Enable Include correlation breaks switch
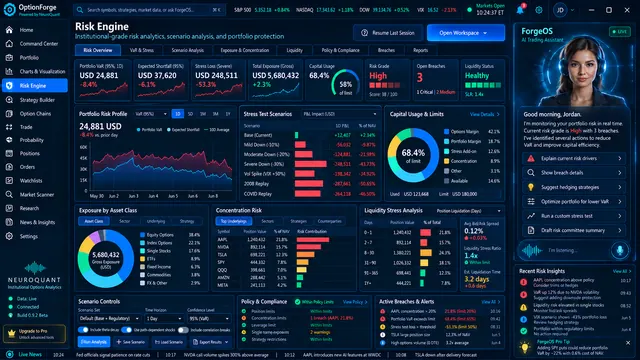 [x=183, y=330]
